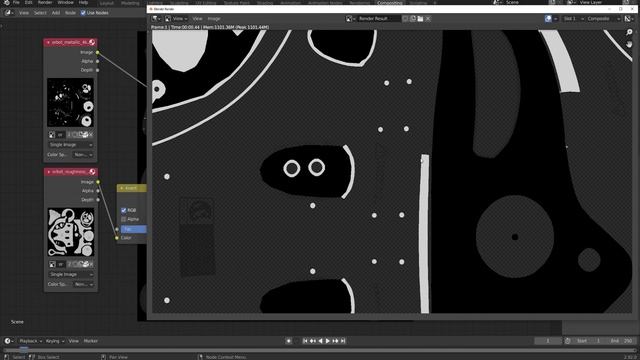This screenshot has height=360, width=640.
Task: Open the Composite pass dropdown
Action: click(603, 19)
